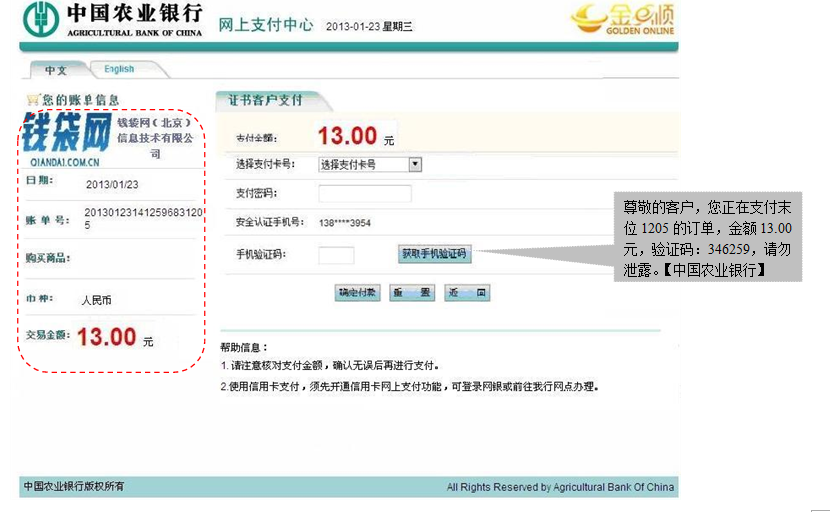Click the bill date 2013/01/23

tap(112, 185)
